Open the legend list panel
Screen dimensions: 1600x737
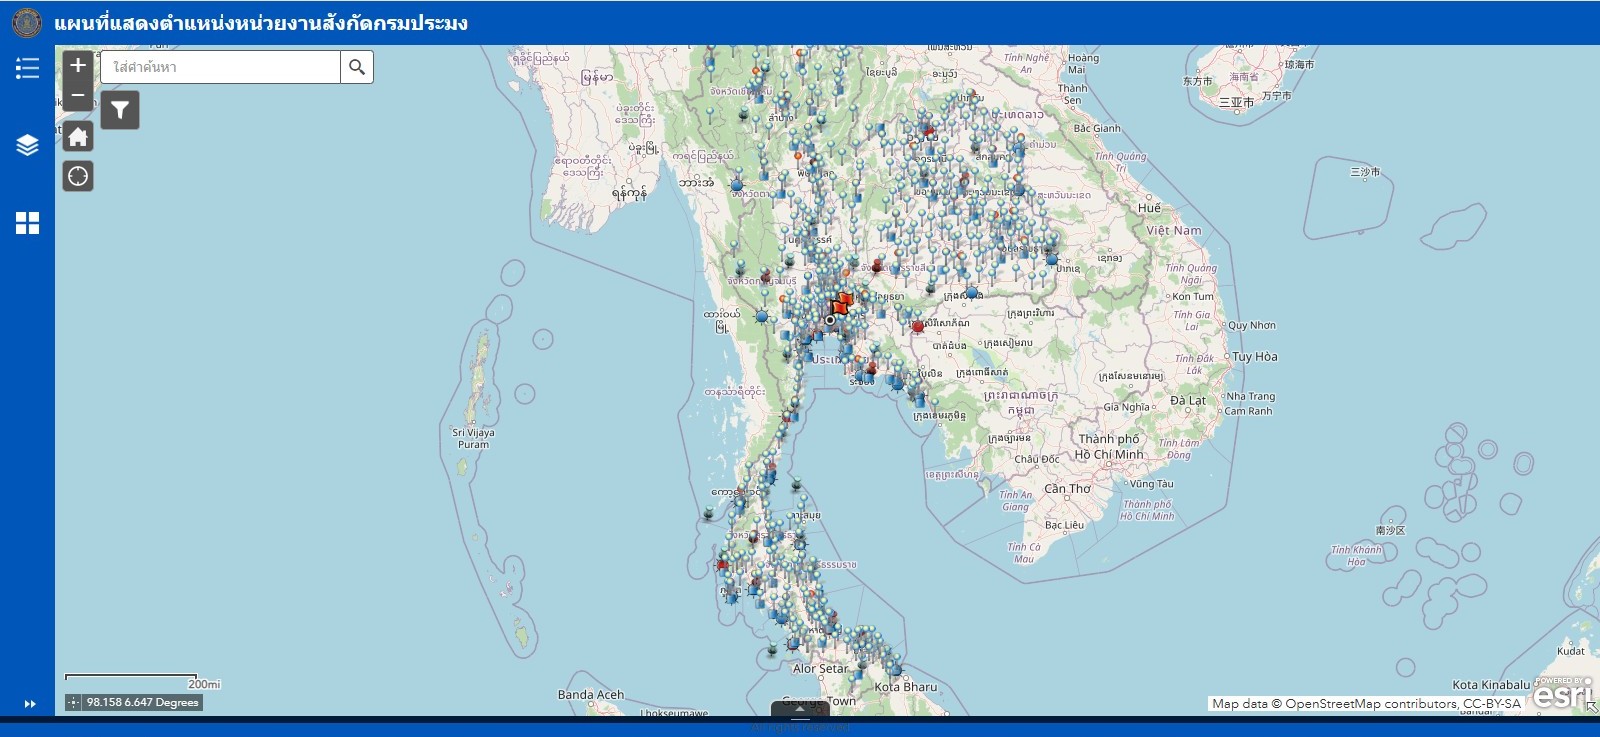click(x=27, y=68)
